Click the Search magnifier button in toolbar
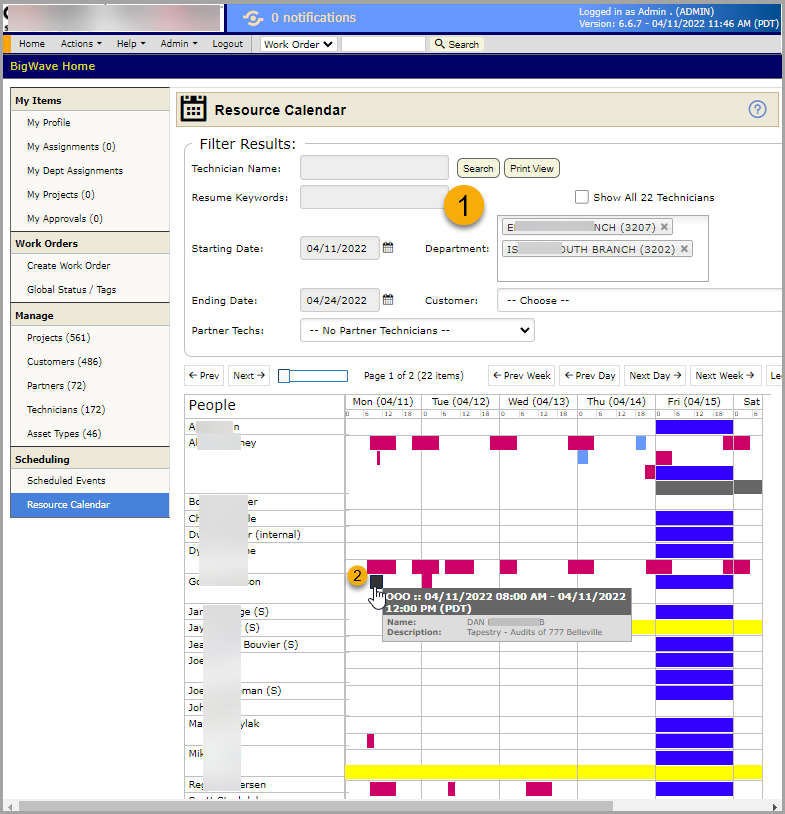Viewport: 785px width, 814px height. [x=456, y=44]
